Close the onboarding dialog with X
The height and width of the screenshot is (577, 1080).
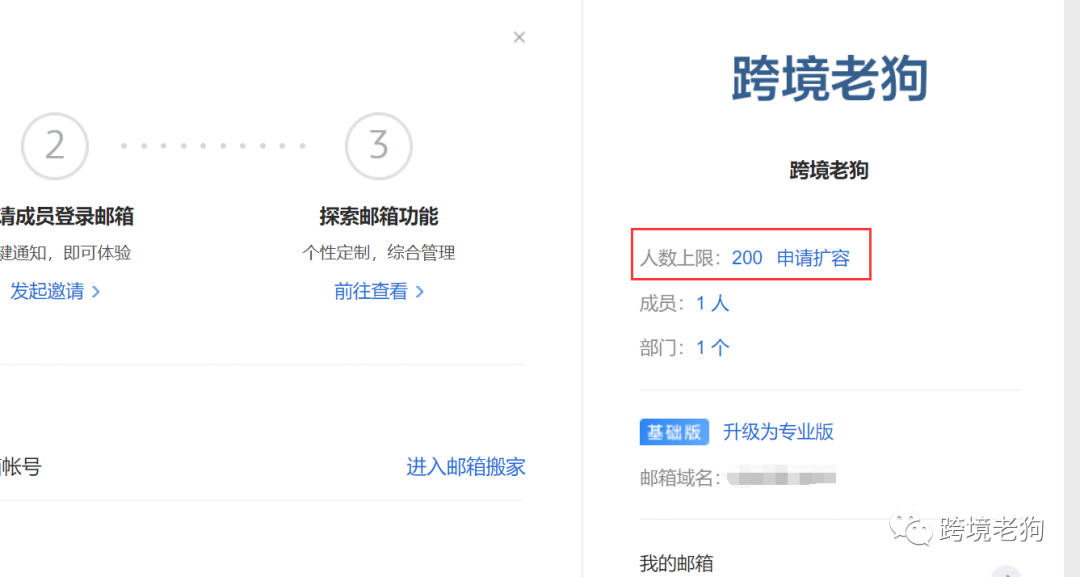(x=519, y=37)
